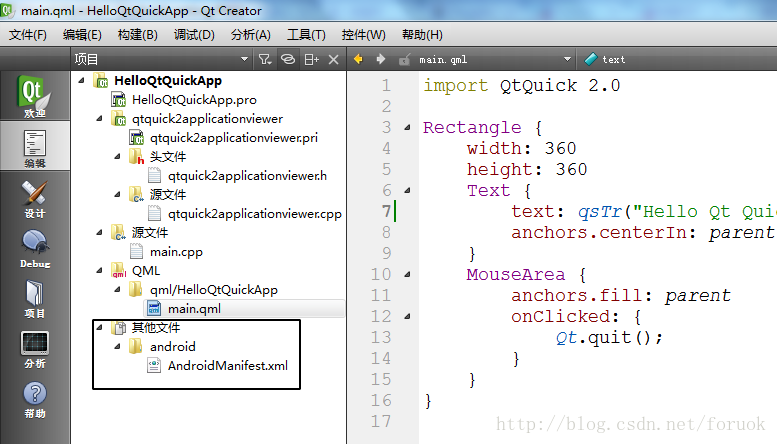
Task: Click 'height: 360' in the editor
Action: [x=527, y=169]
